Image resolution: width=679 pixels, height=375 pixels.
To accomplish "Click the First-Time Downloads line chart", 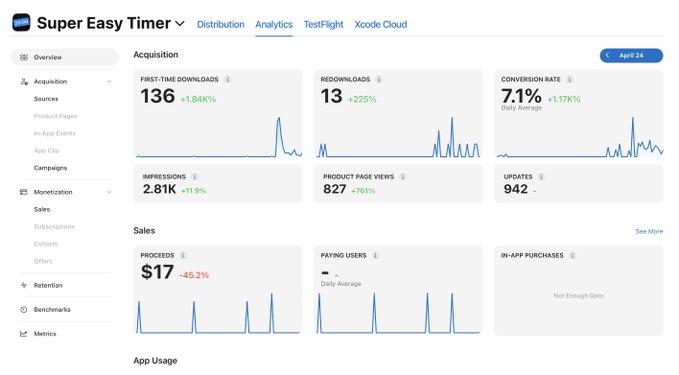I will (219, 137).
